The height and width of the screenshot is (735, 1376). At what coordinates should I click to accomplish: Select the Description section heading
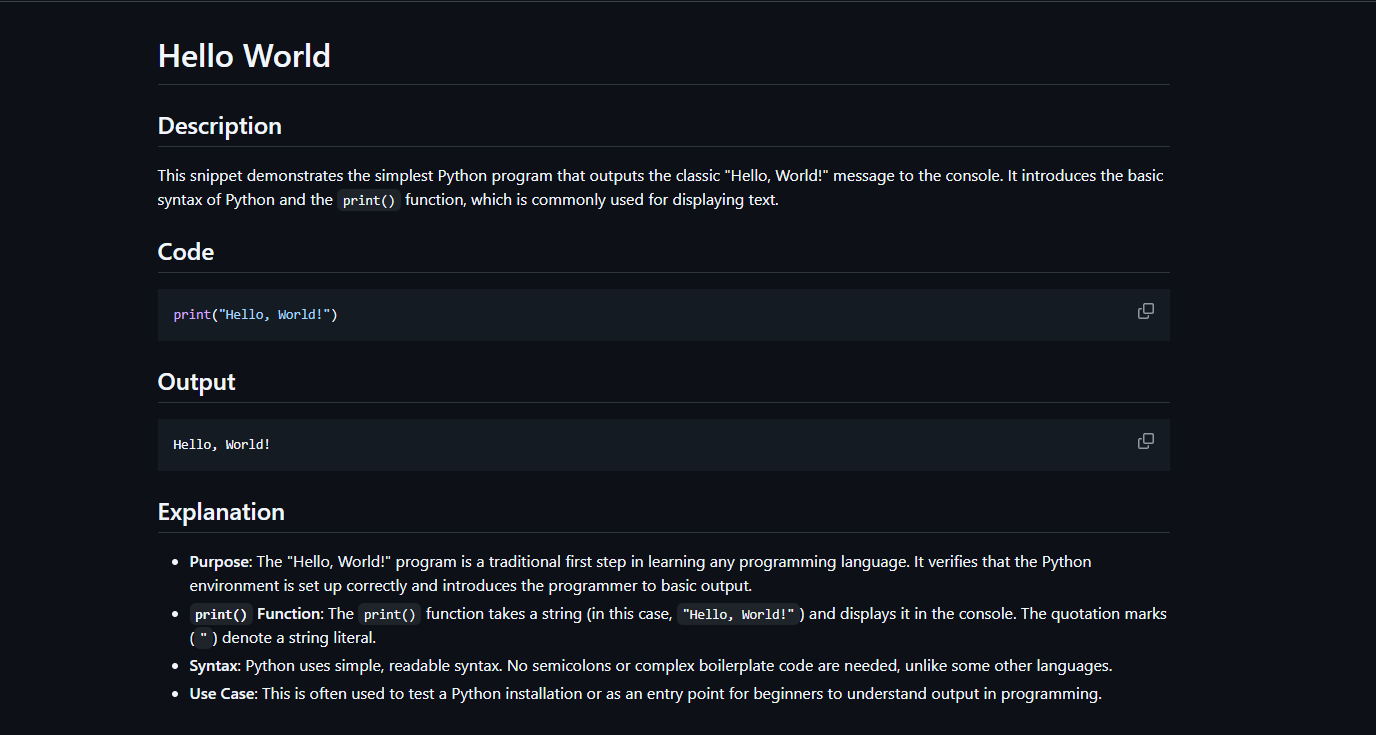(220, 126)
